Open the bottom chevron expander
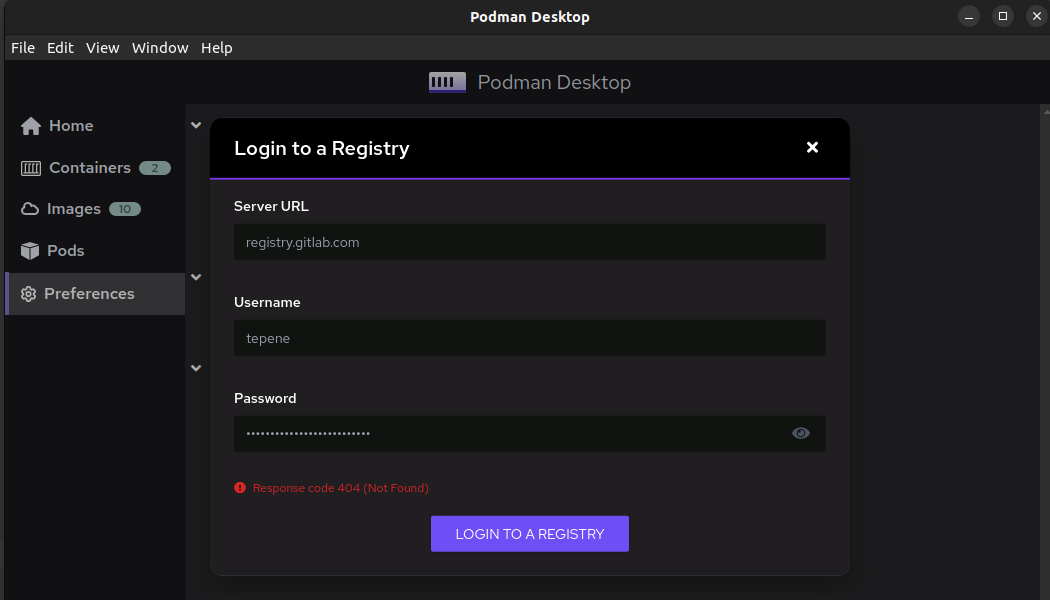Screen dimensions: 1050x600 (196, 368)
